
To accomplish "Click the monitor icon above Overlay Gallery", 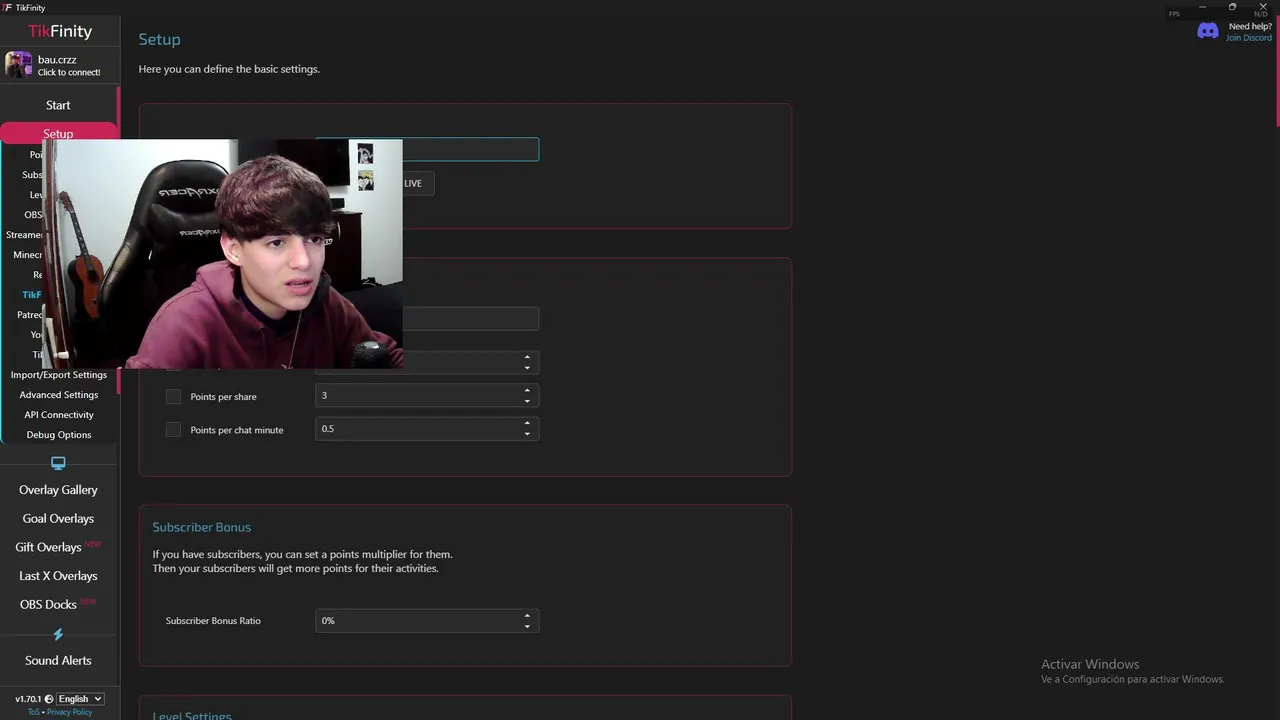I will 58,463.
